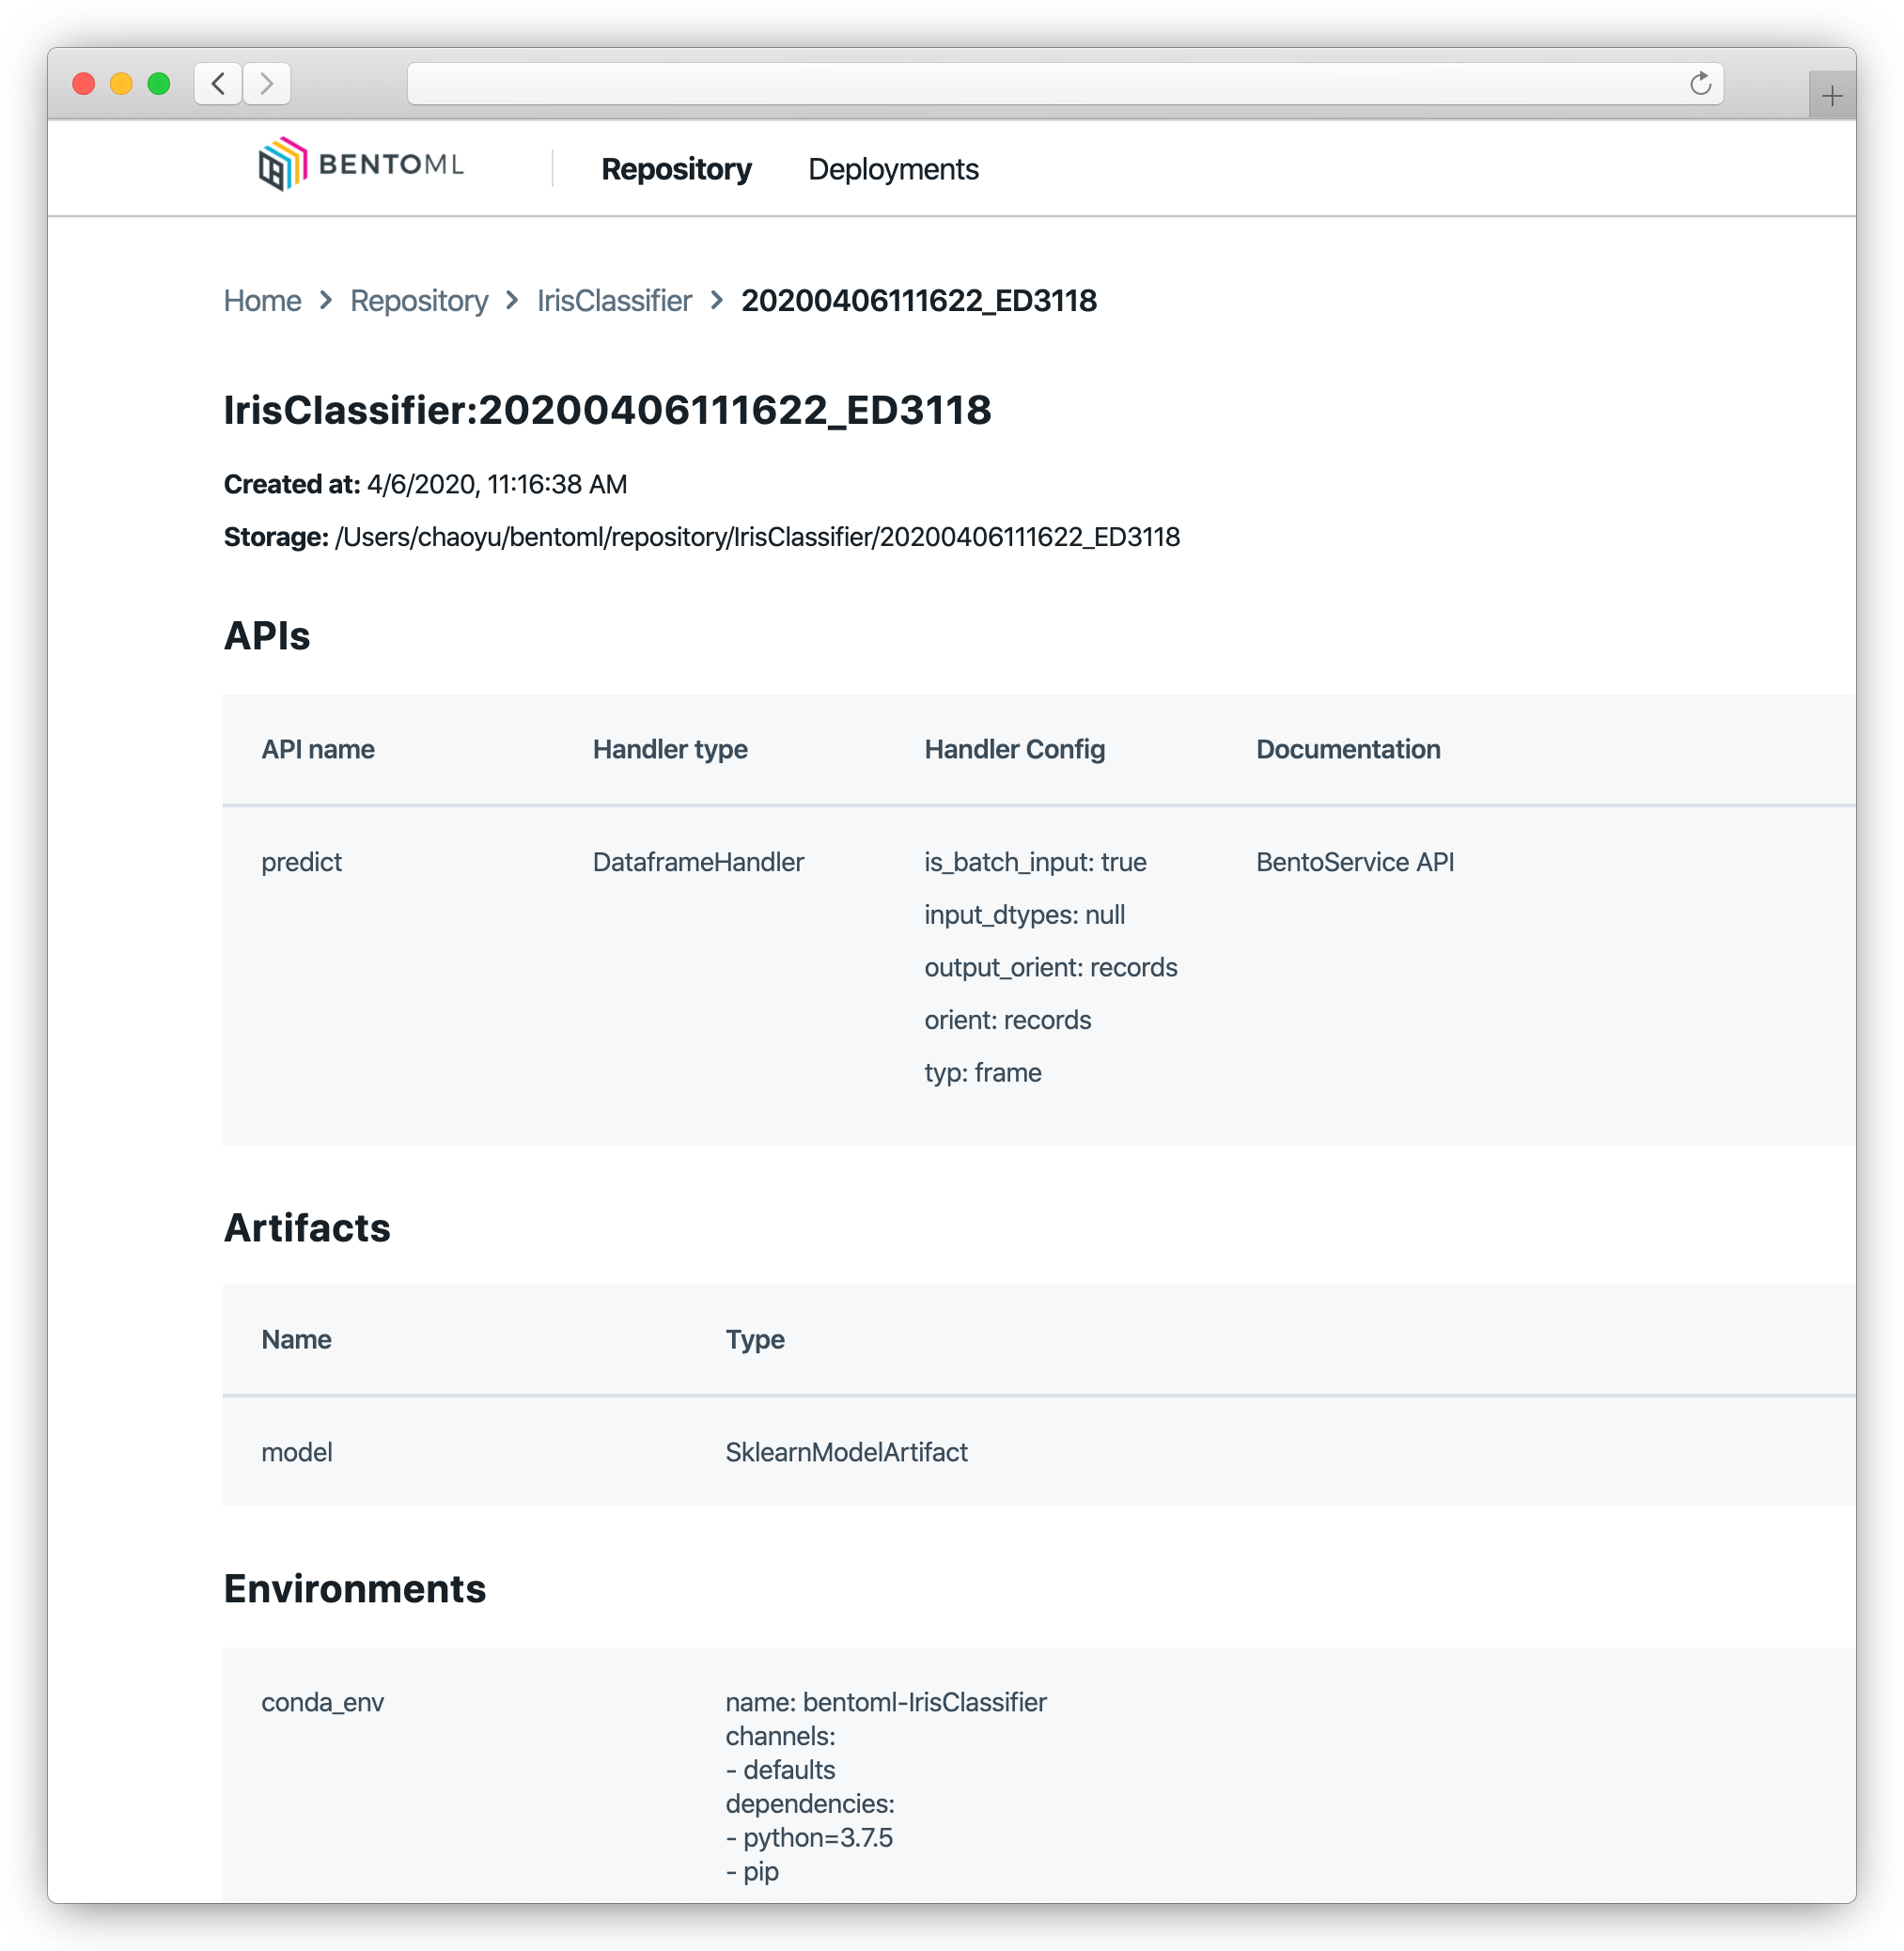Open the BentoService API documentation link
1904x1951 pixels.
coord(1356,861)
